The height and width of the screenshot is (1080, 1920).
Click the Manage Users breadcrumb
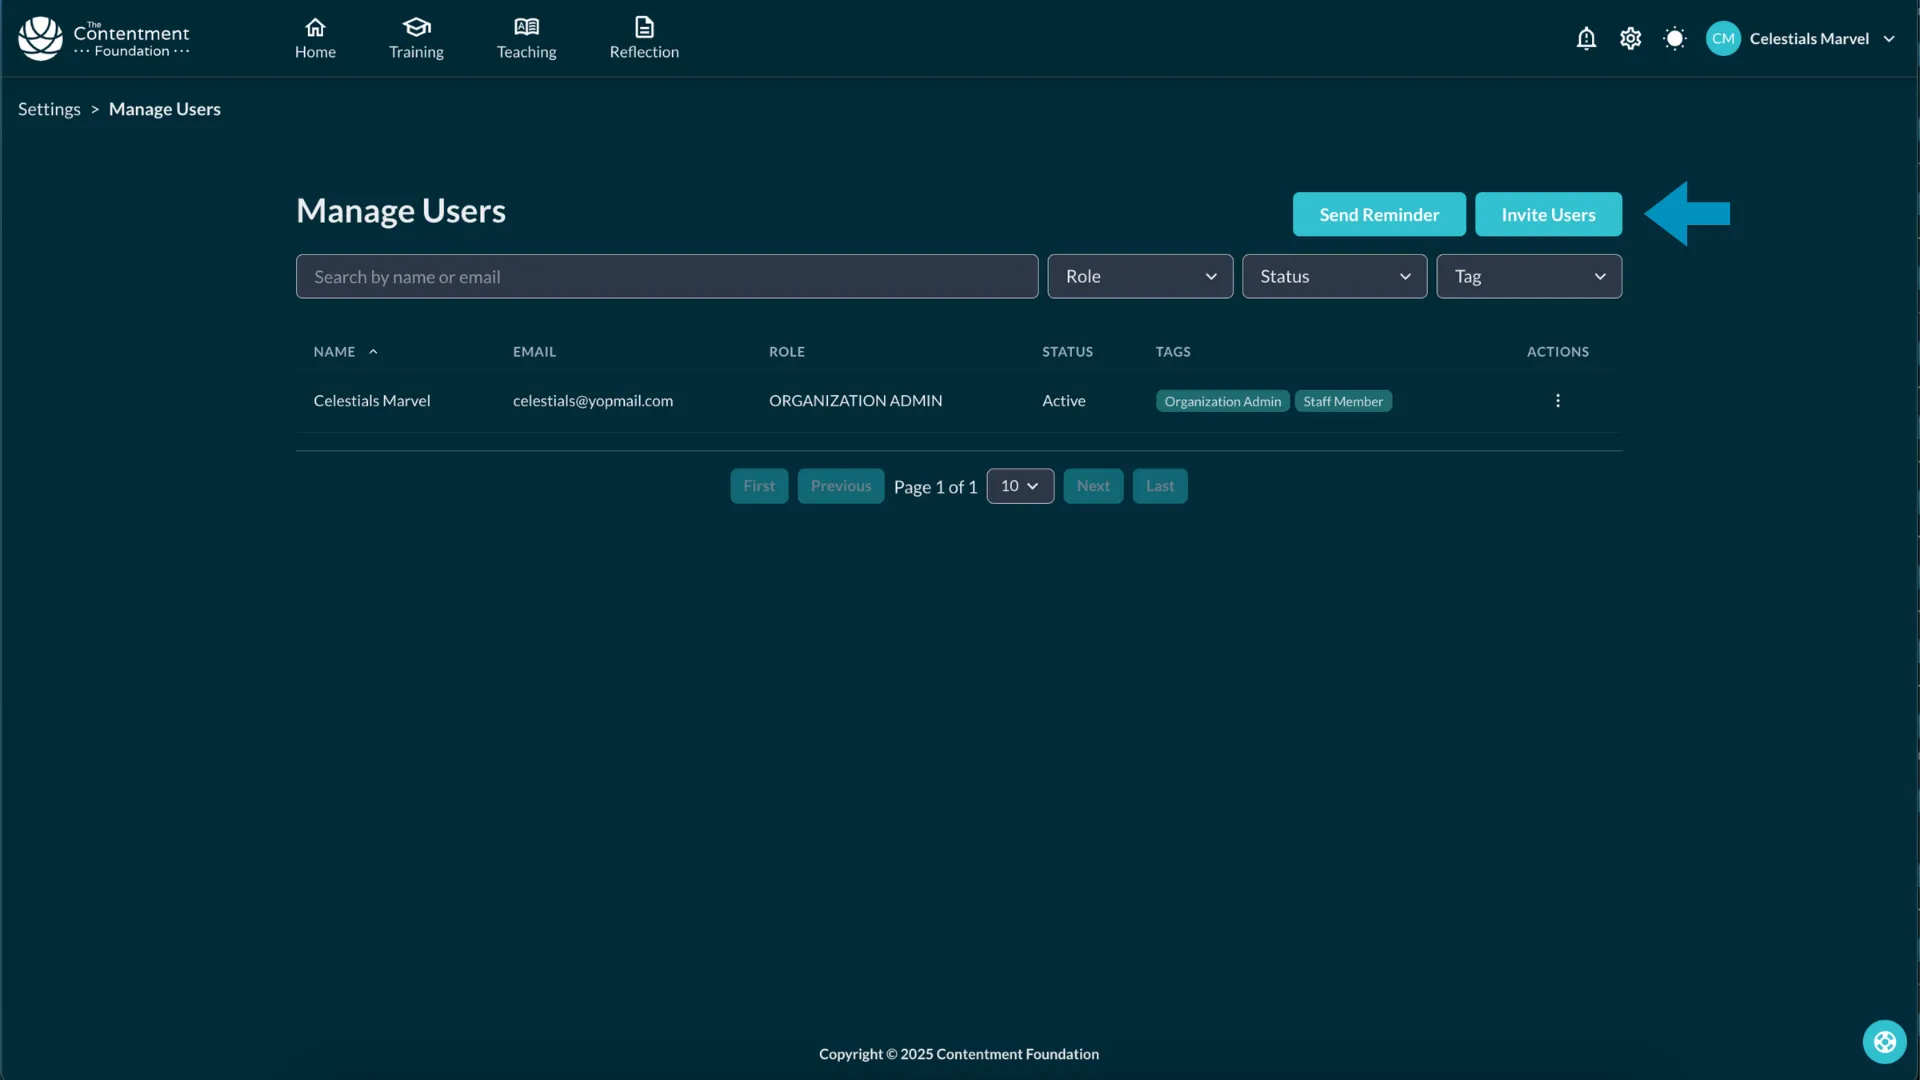165,109
